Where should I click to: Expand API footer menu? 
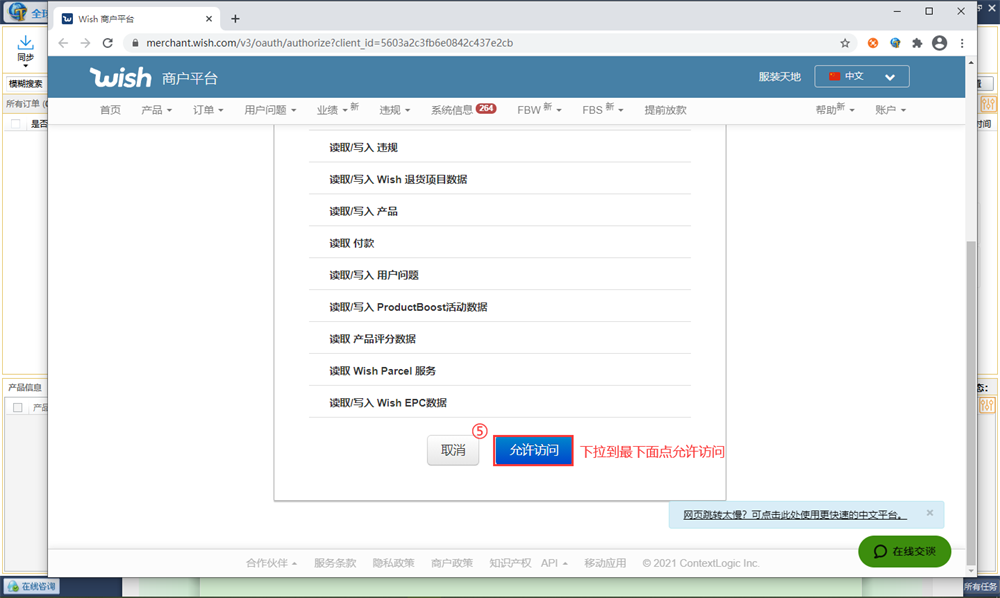pyautogui.click(x=554, y=563)
